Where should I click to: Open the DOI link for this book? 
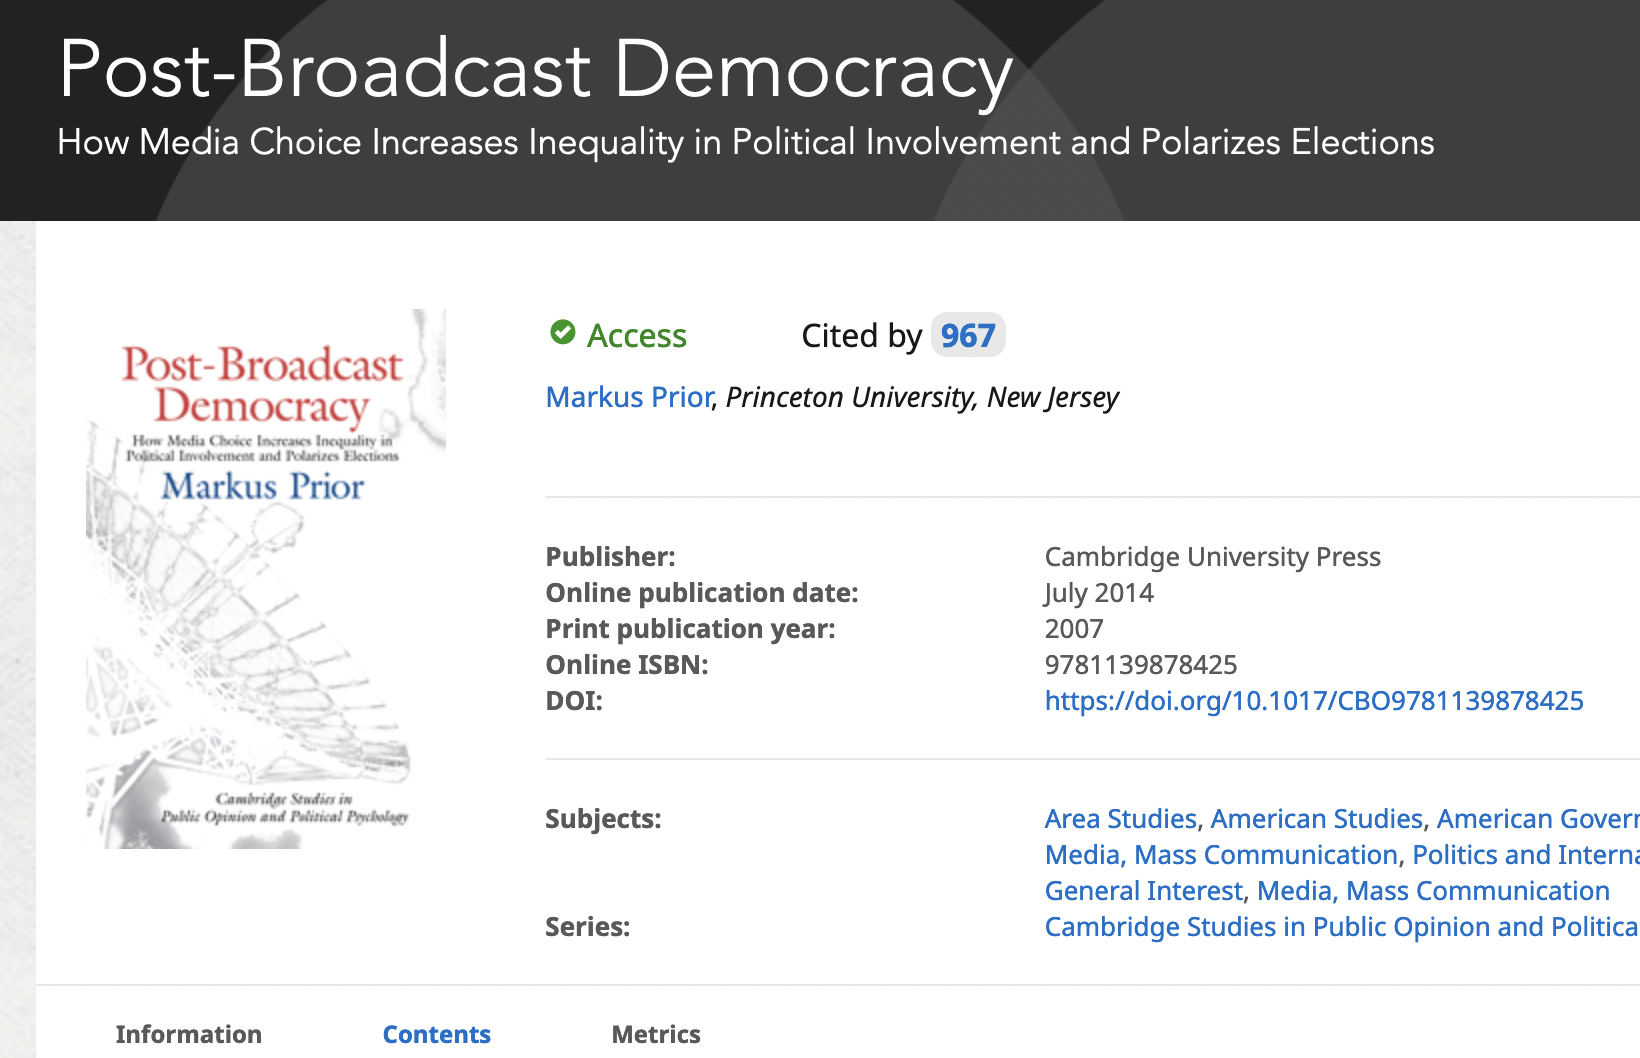pyautogui.click(x=1313, y=701)
